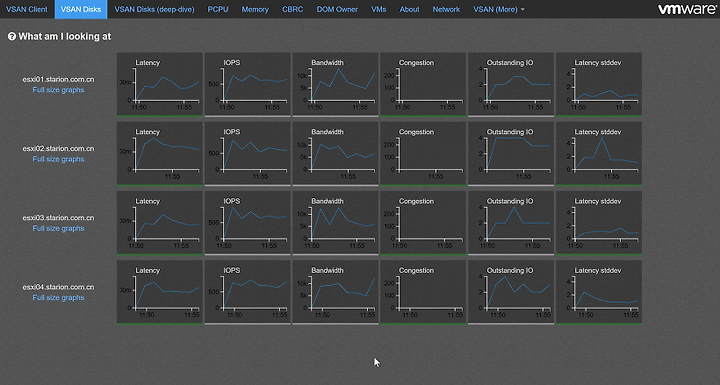Open esxi04 Bandwidth graph thumbnail
The width and height of the screenshot is (720, 385).
[335, 292]
